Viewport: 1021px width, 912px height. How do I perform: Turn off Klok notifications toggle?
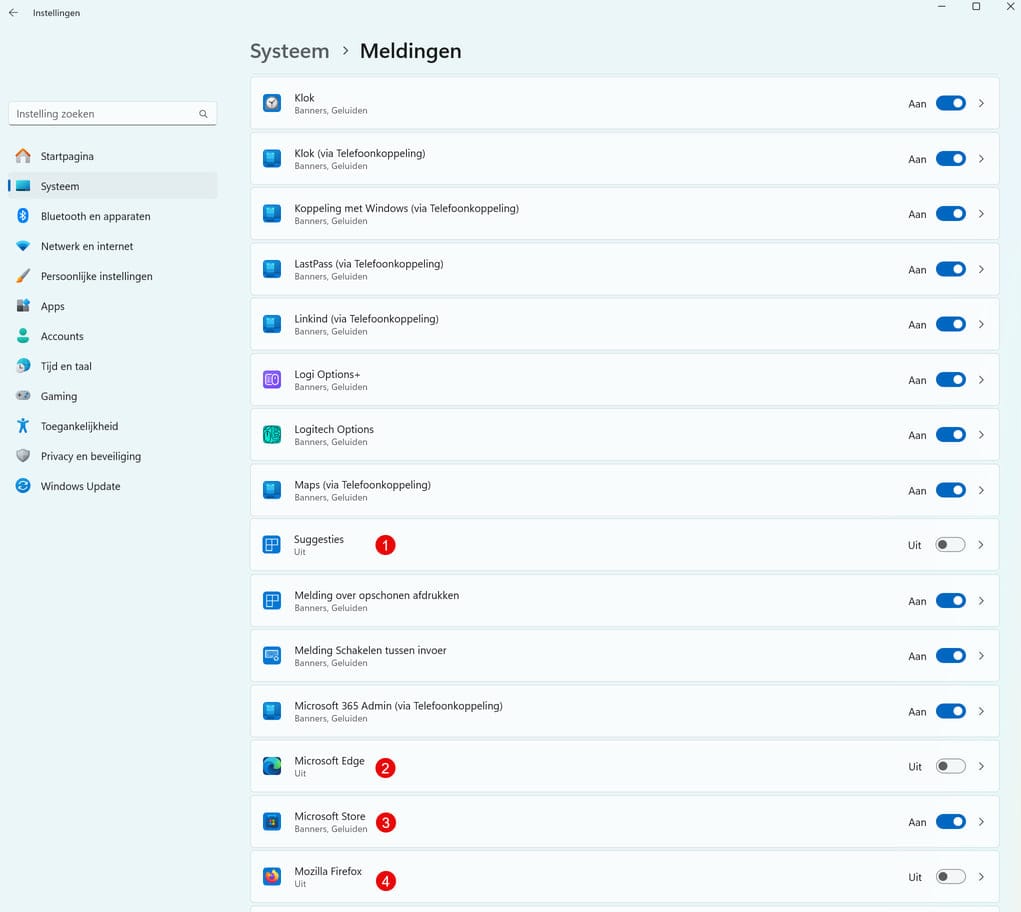pos(951,103)
